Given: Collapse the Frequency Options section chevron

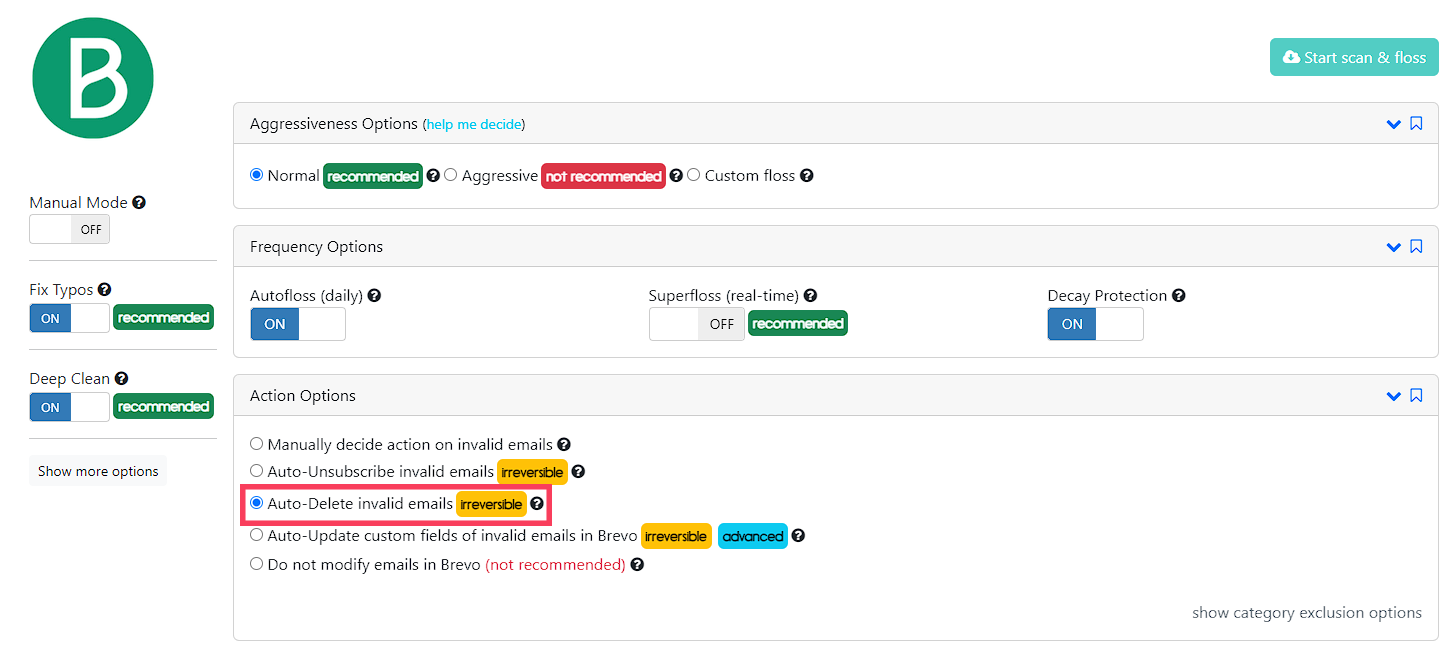Looking at the screenshot, I should [1394, 247].
